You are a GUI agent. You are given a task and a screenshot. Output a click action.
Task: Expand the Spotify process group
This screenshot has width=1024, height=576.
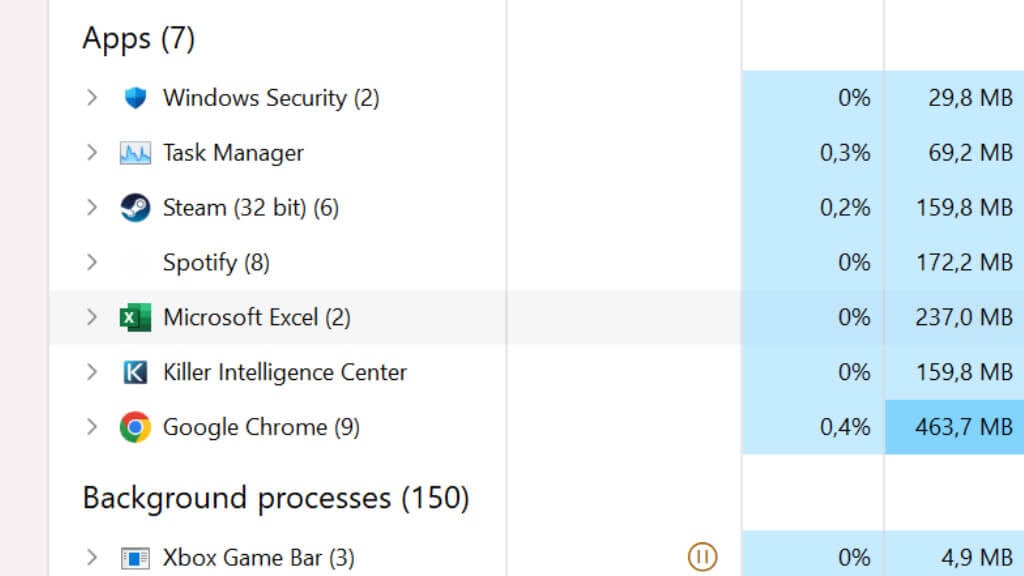pos(92,263)
